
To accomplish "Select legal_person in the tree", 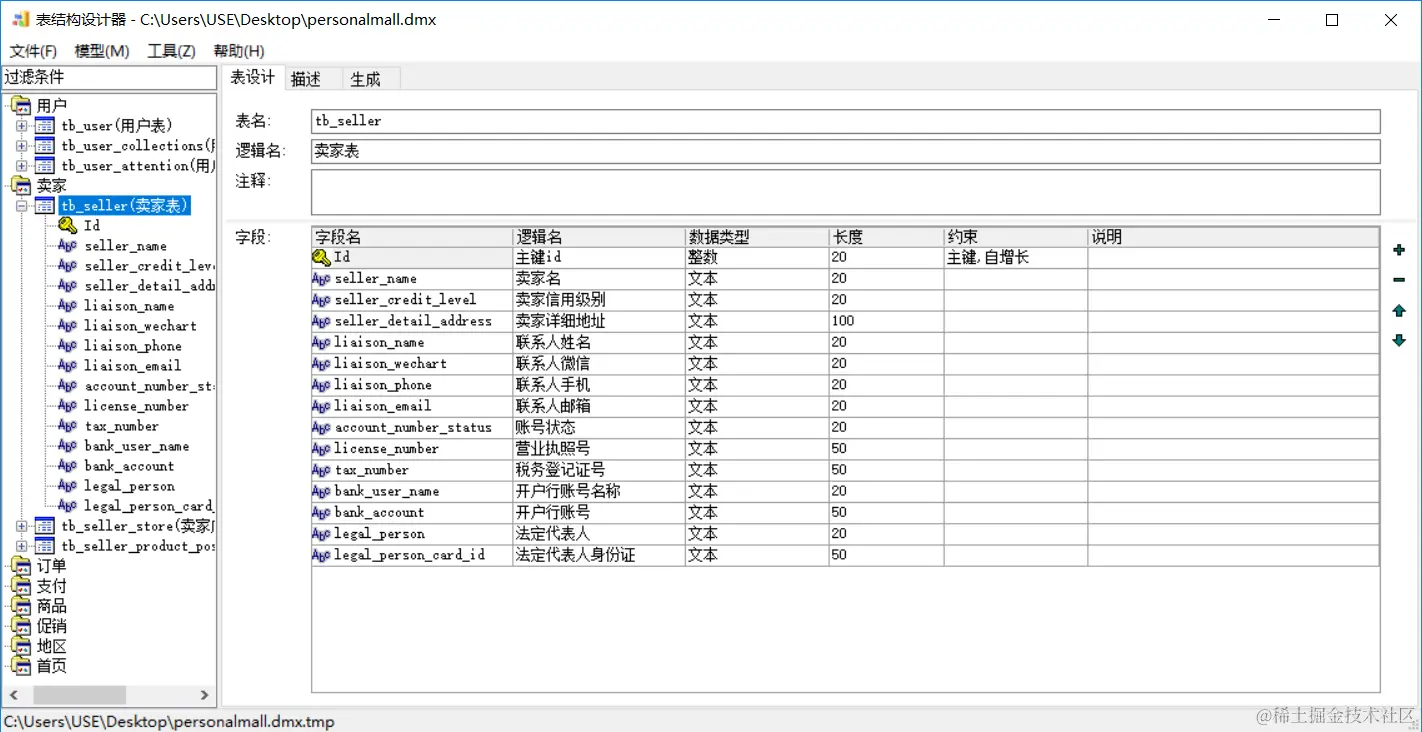I will [129, 486].
